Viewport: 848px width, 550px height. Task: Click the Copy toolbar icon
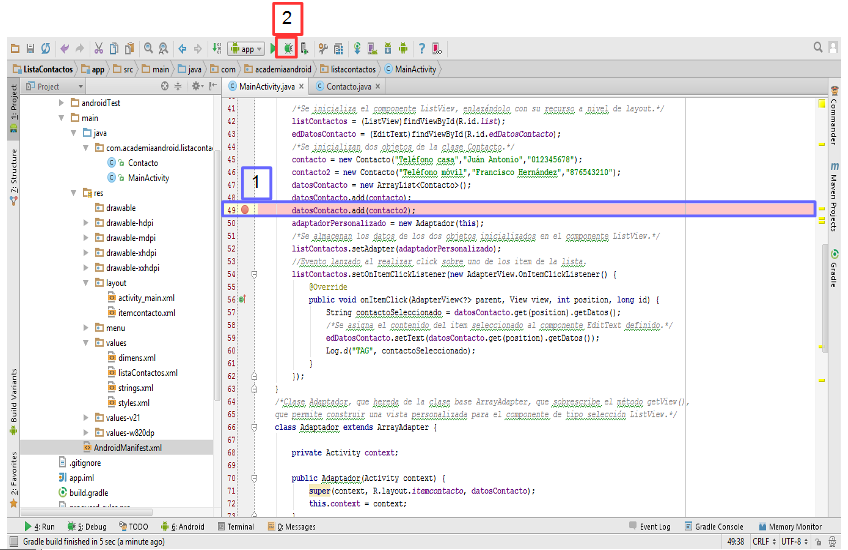click(x=114, y=49)
